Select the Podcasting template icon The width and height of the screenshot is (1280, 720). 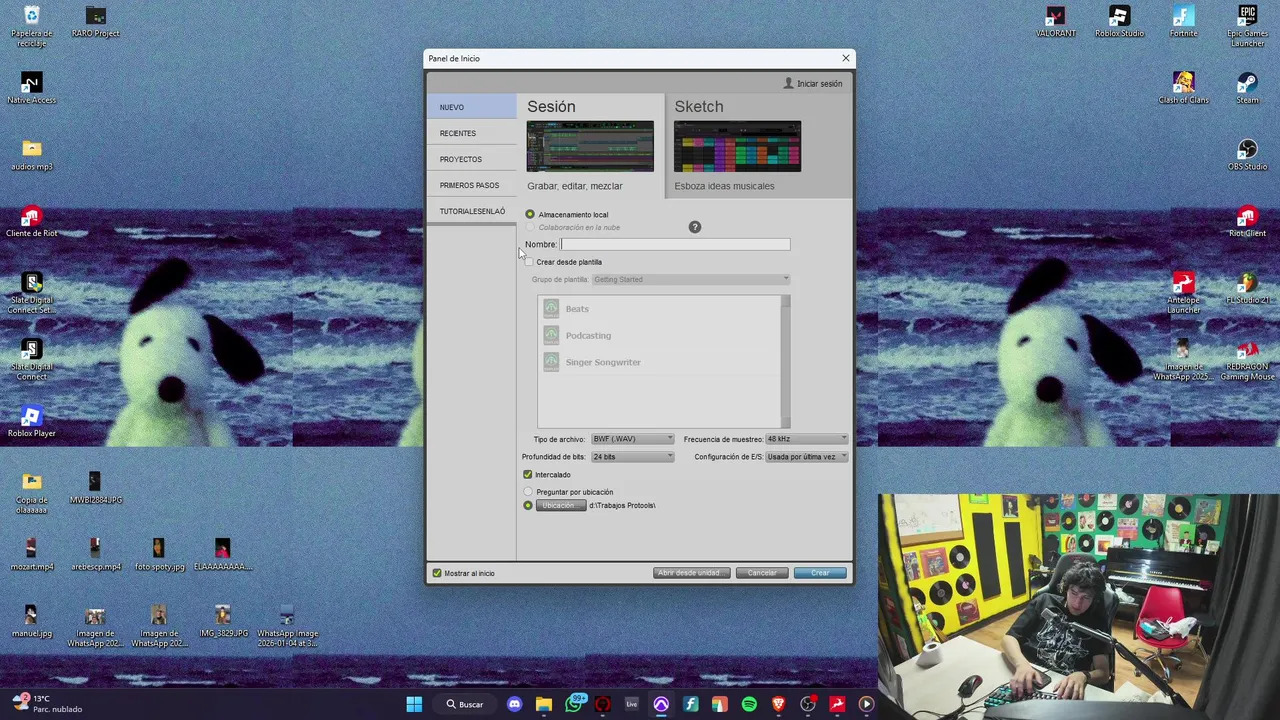point(551,336)
